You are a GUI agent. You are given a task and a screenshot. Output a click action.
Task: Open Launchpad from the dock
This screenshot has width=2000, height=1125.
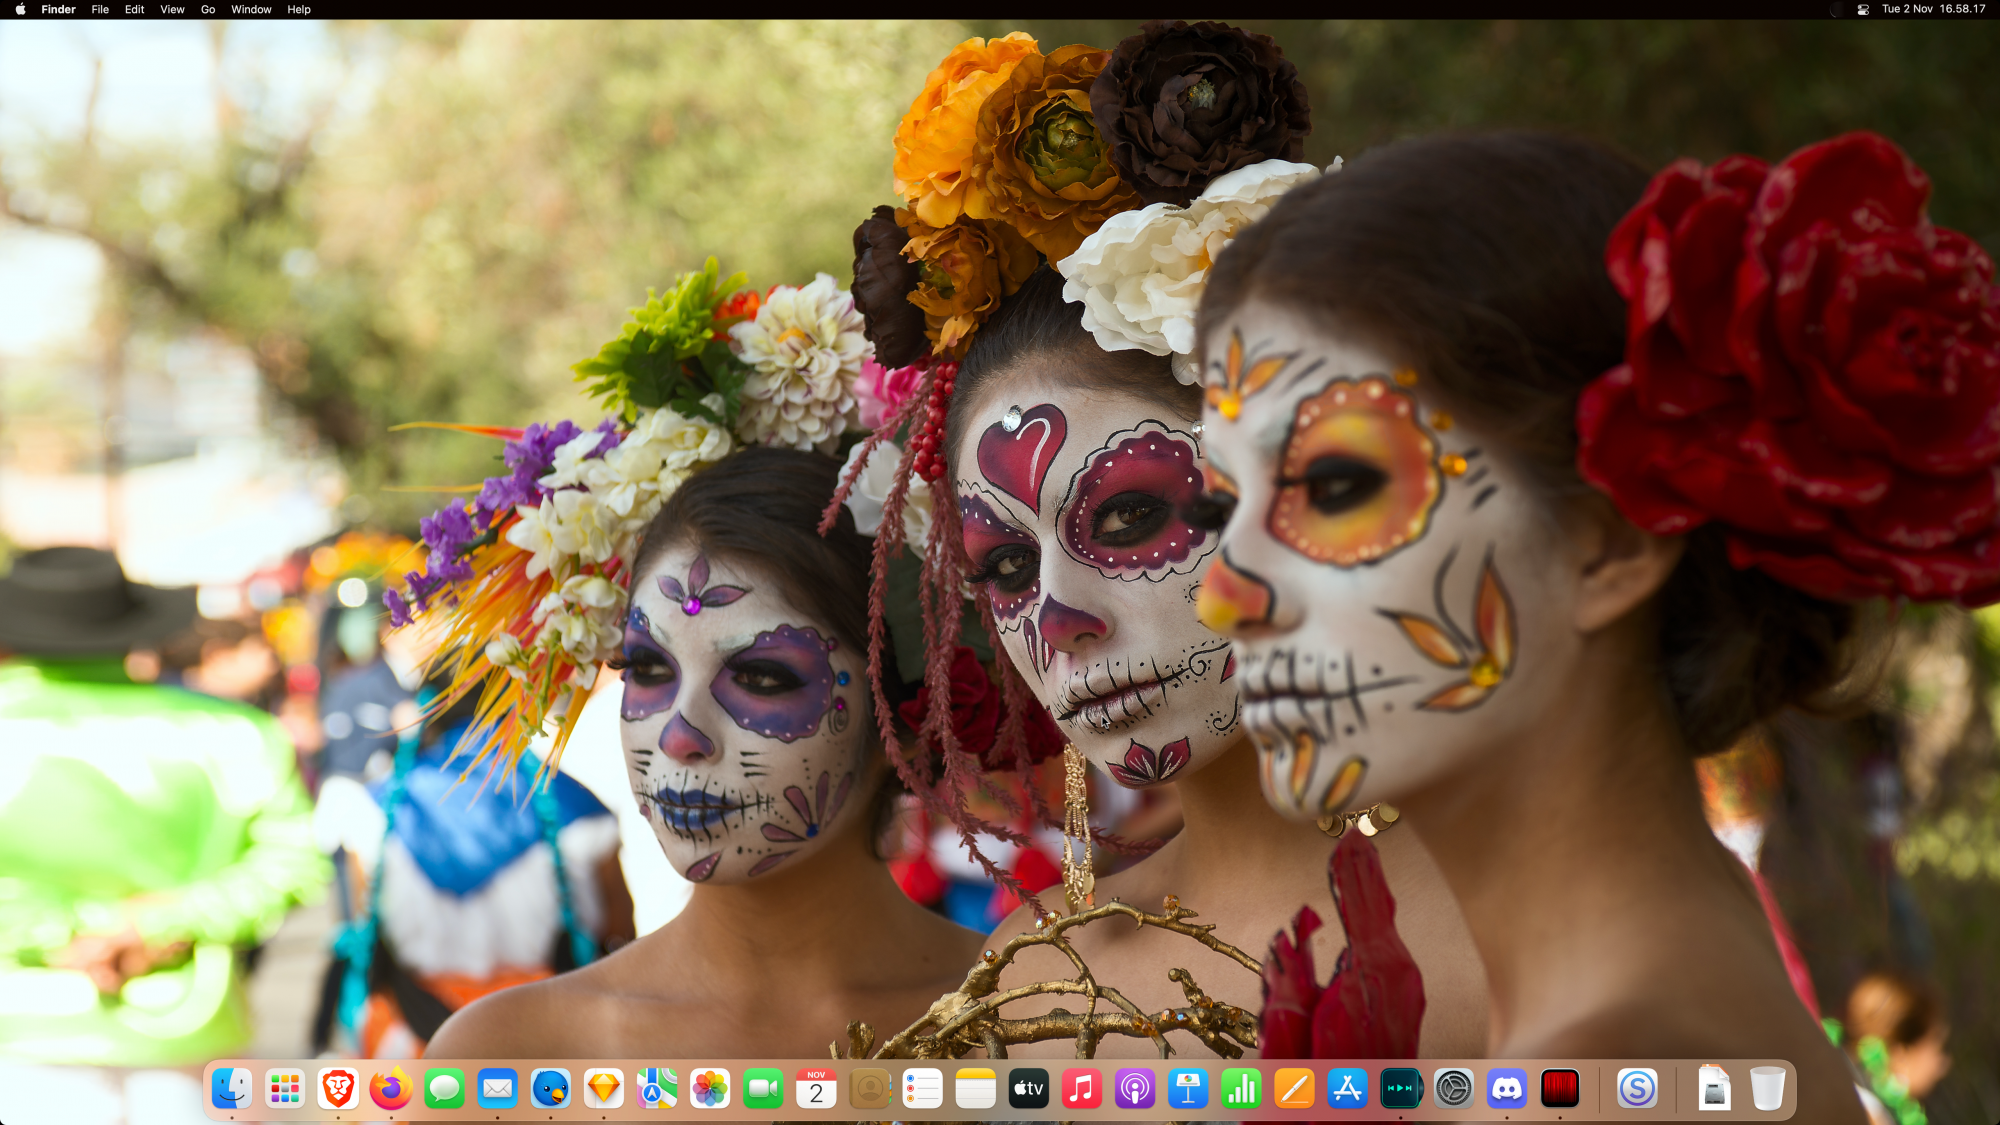285,1088
